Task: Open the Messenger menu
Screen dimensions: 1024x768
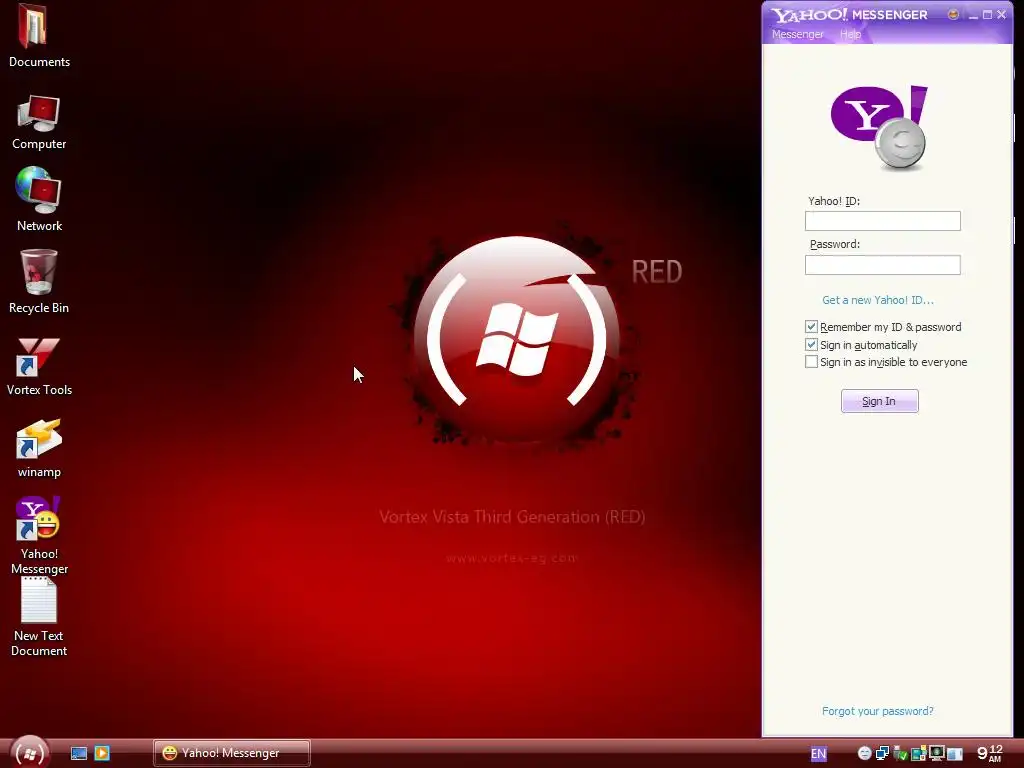Action: click(797, 34)
